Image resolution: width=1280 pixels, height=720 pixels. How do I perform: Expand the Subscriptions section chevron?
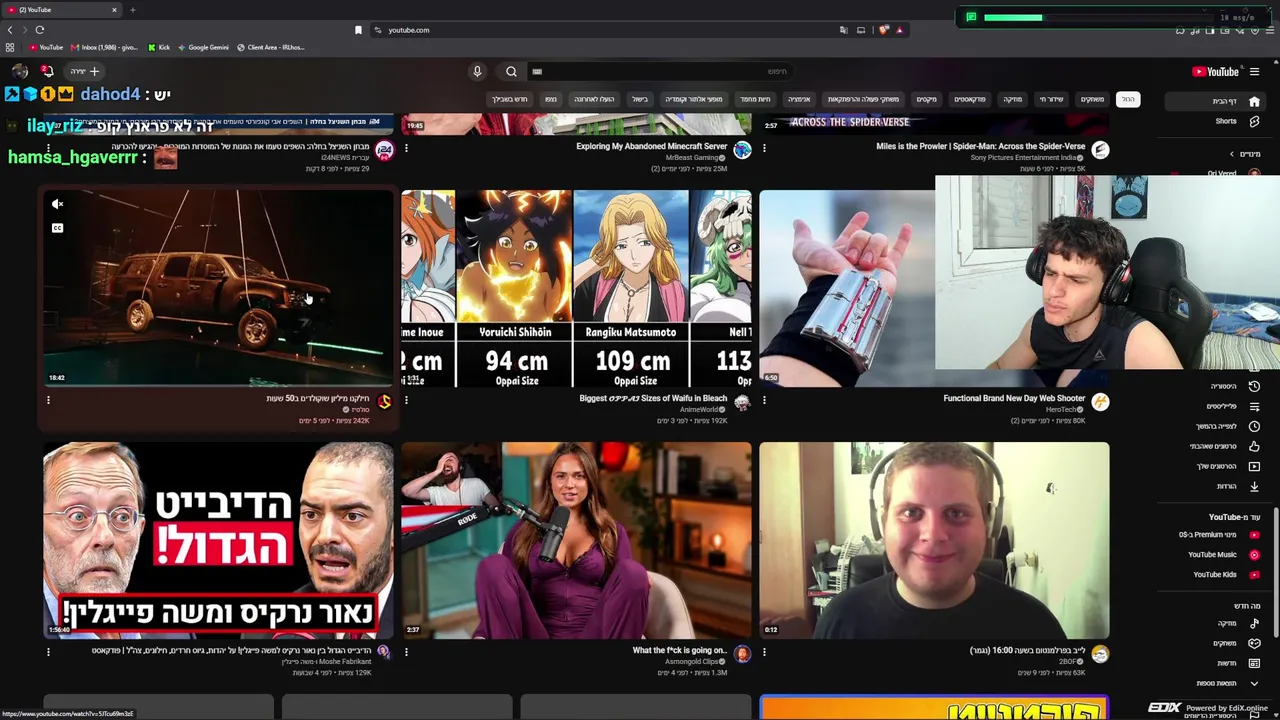(x=1232, y=154)
